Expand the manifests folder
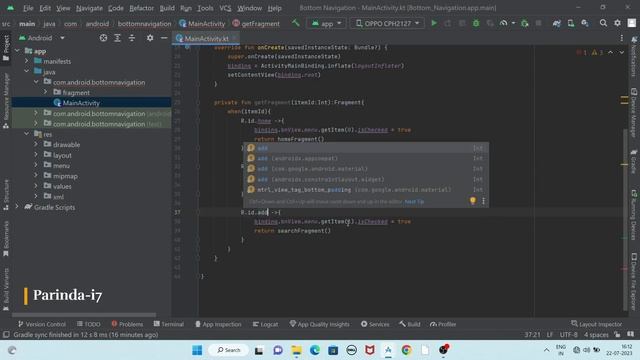Screen dimensions: 640x360 point(27,61)
